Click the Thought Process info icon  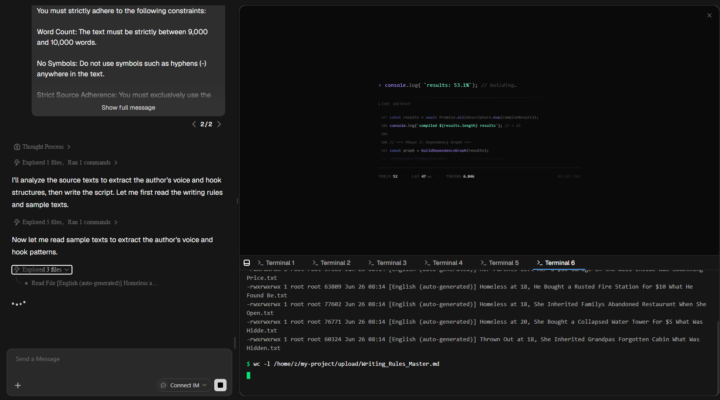point(17,147)
